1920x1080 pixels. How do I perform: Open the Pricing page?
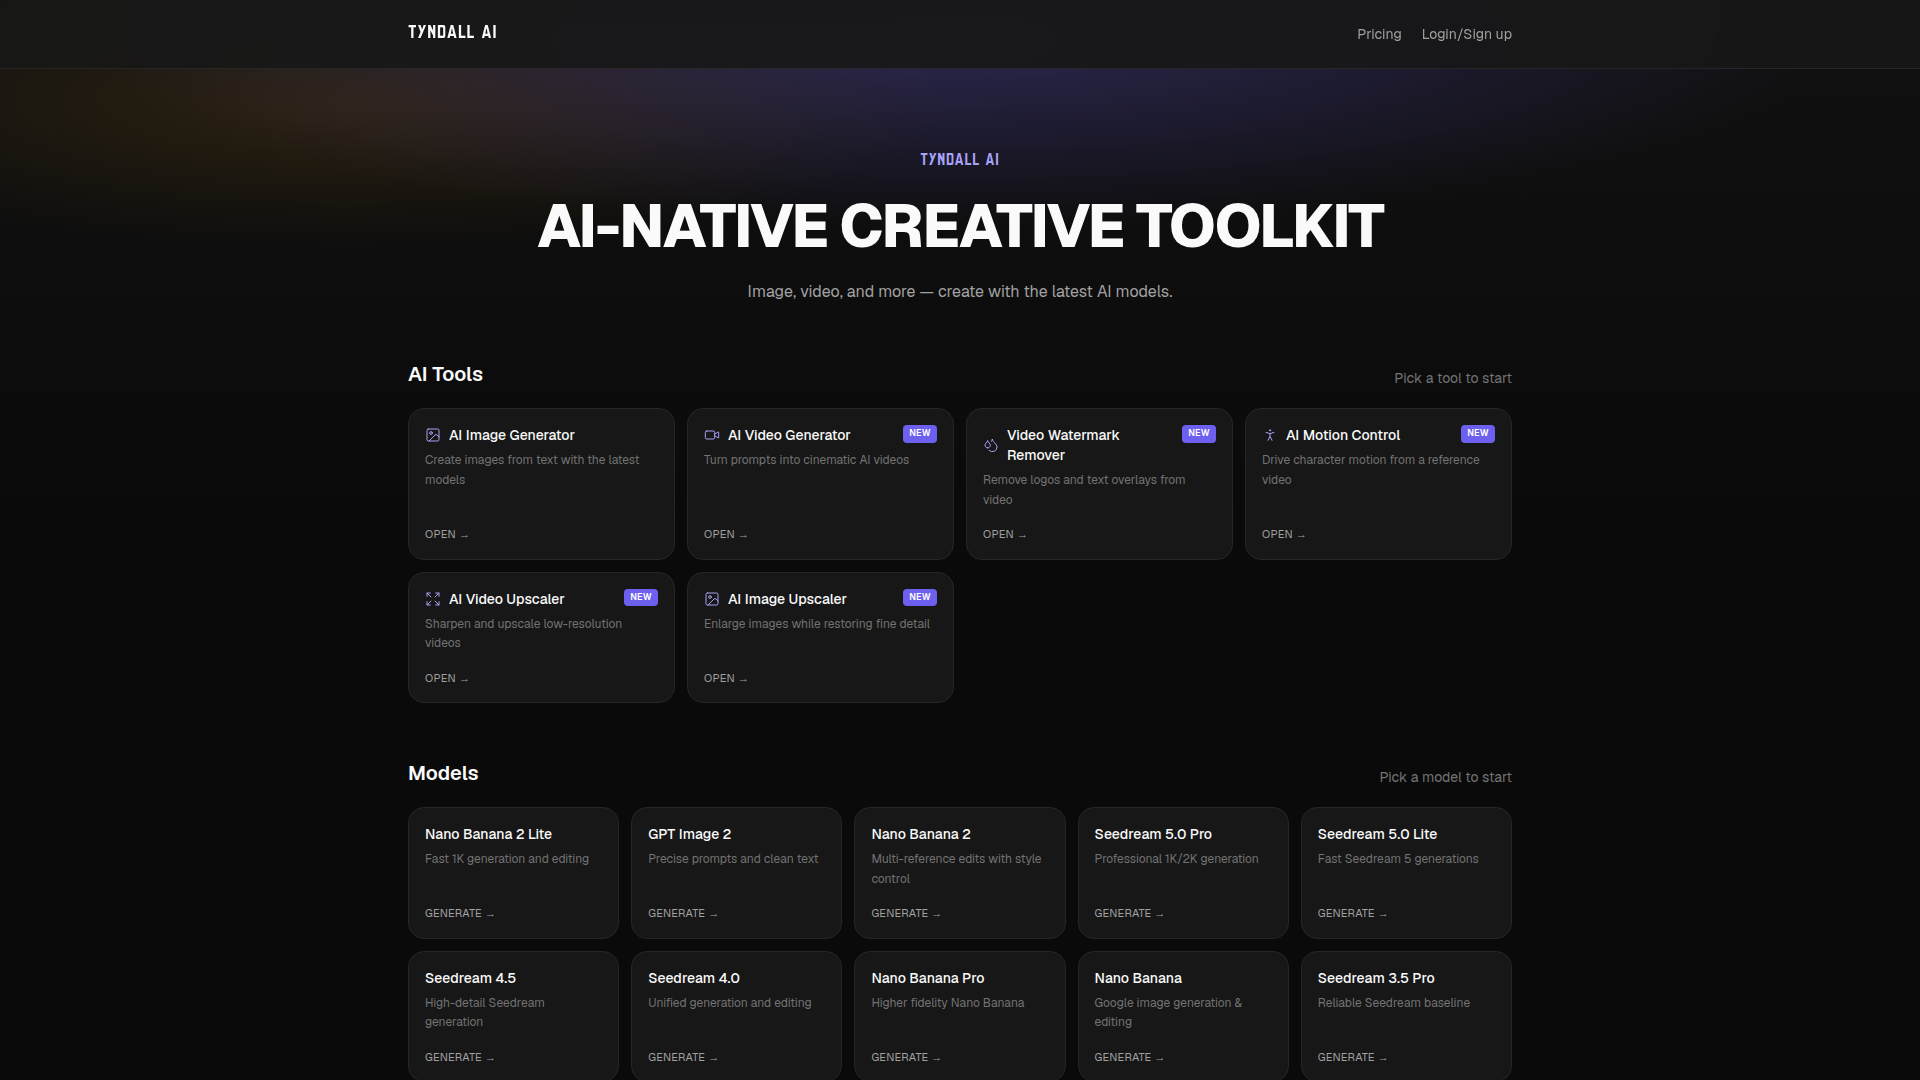point(1379,34)
